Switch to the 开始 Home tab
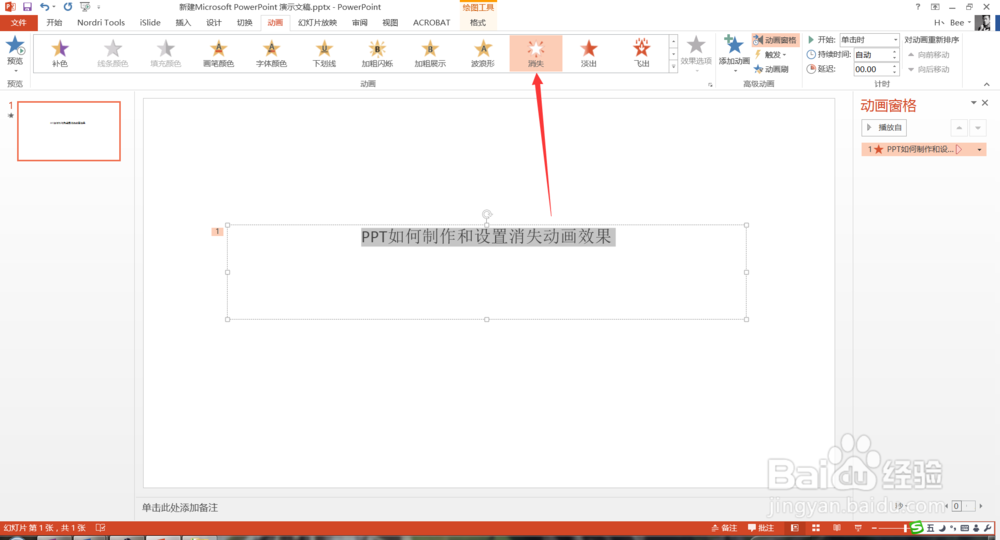 tap(54, 22)
